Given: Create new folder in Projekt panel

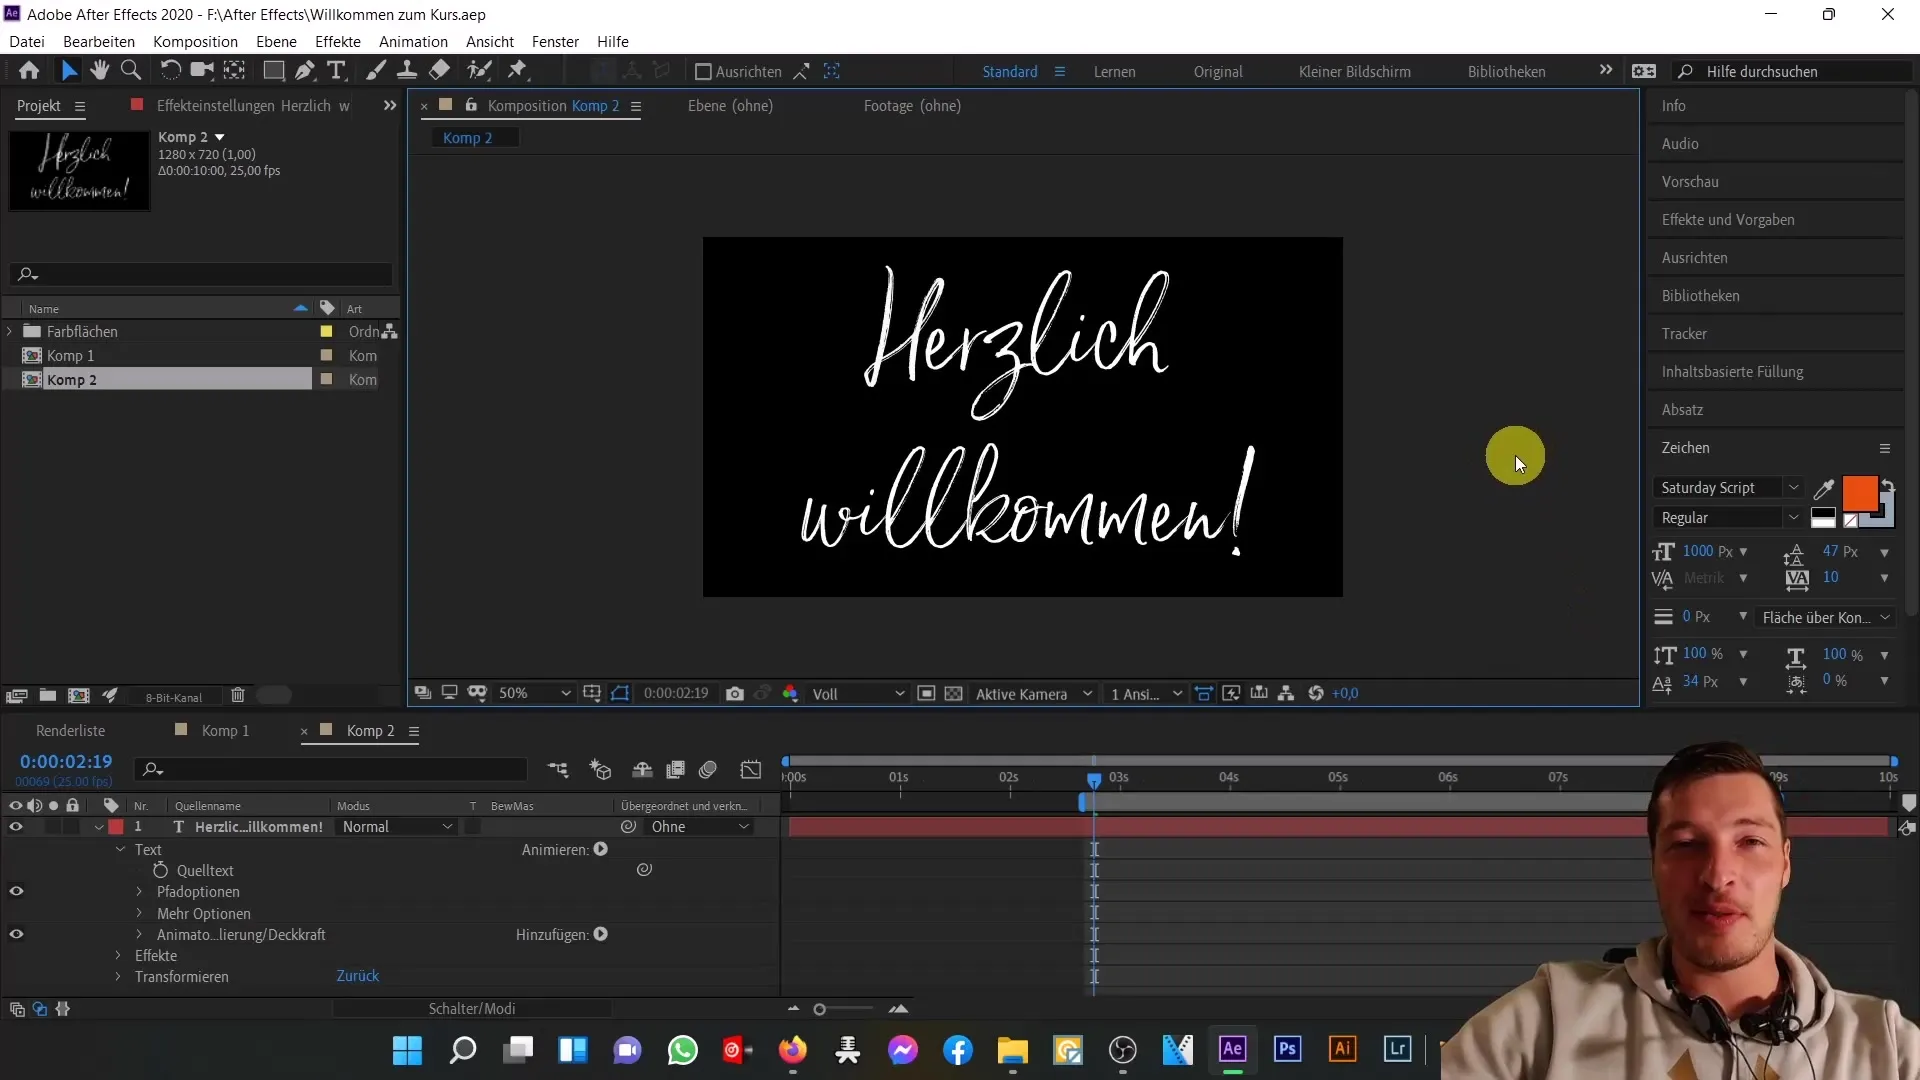Looking at the screenshot, I should [47, 696].
